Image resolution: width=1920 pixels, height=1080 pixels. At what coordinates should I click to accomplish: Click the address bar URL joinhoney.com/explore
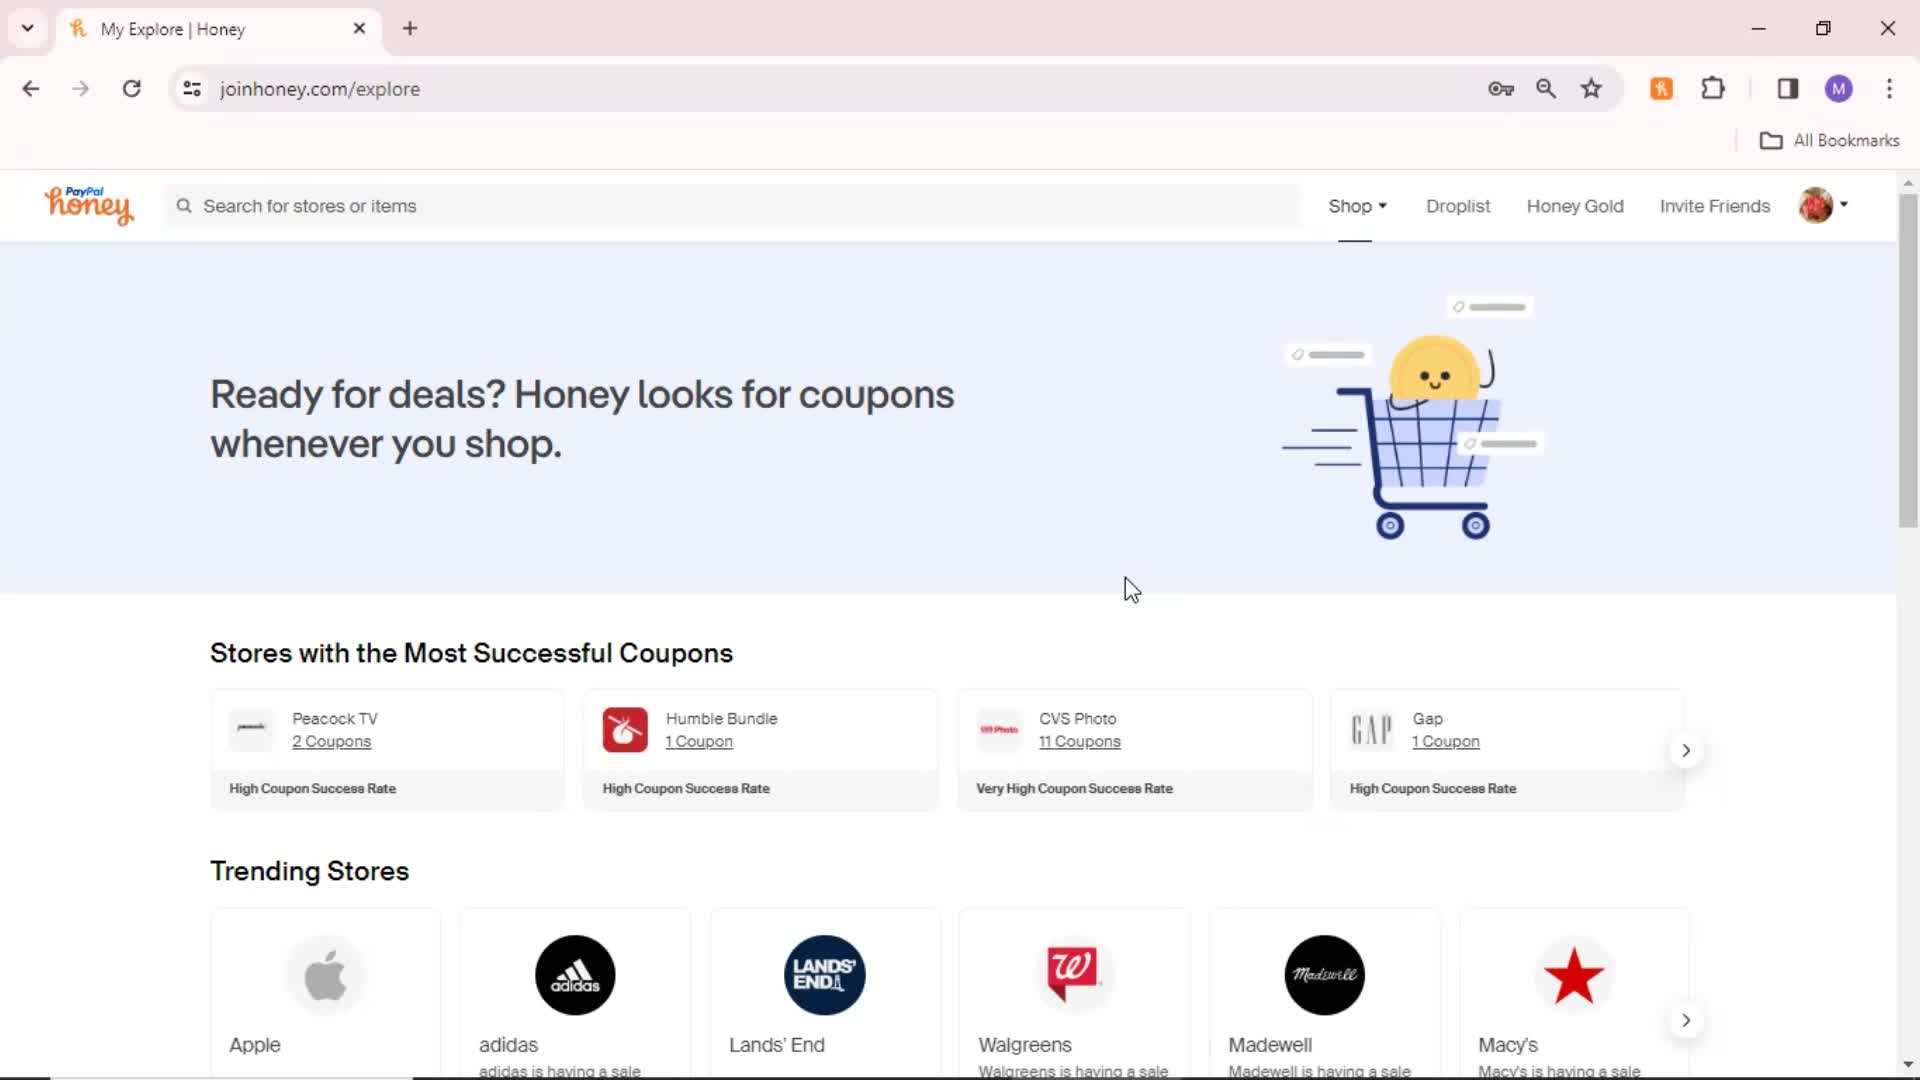coord(320,89)
